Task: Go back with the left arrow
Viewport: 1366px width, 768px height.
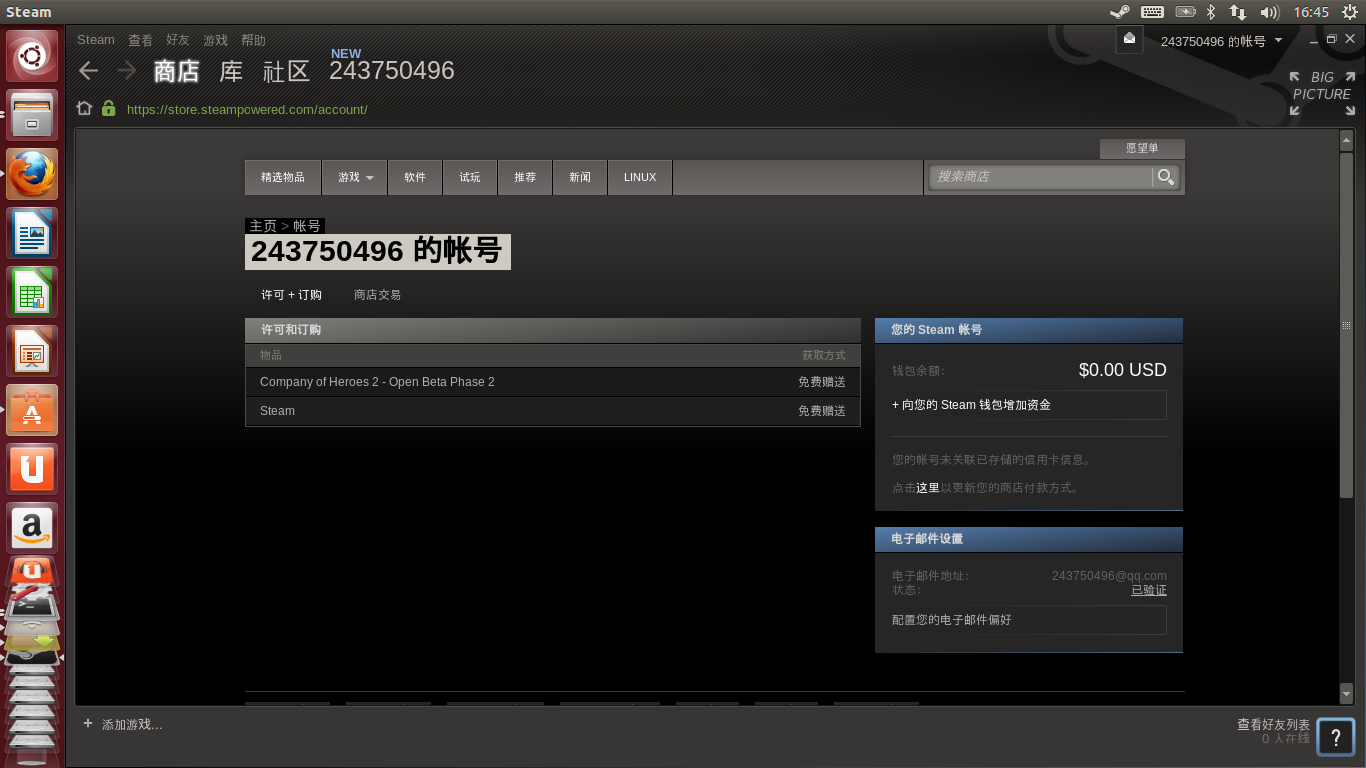Action: [x=89, y=71]
